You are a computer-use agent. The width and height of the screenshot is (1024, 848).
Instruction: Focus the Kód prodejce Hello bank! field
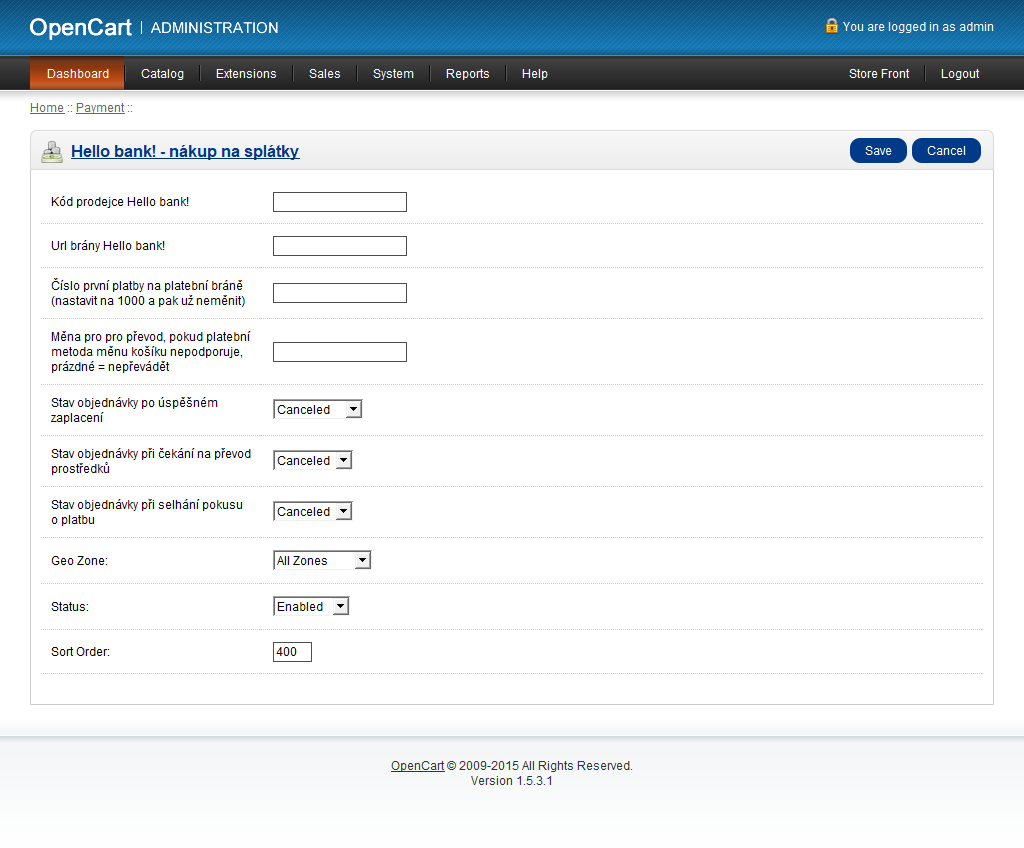(x=340, y=202)
